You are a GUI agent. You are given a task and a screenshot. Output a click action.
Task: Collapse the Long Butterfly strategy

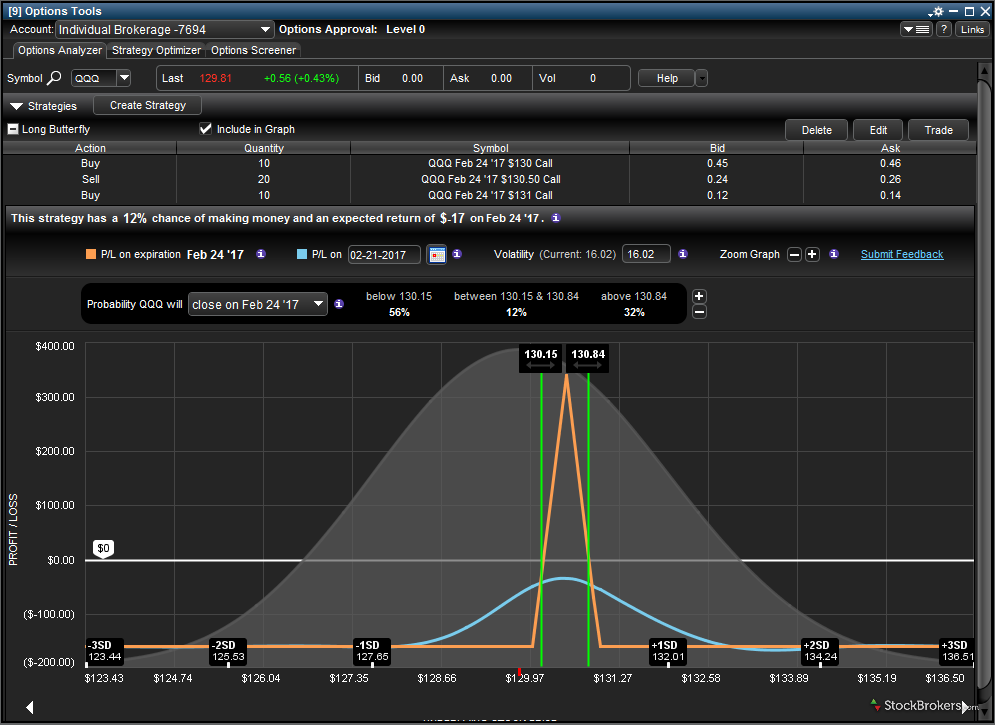tap(13, 129)
